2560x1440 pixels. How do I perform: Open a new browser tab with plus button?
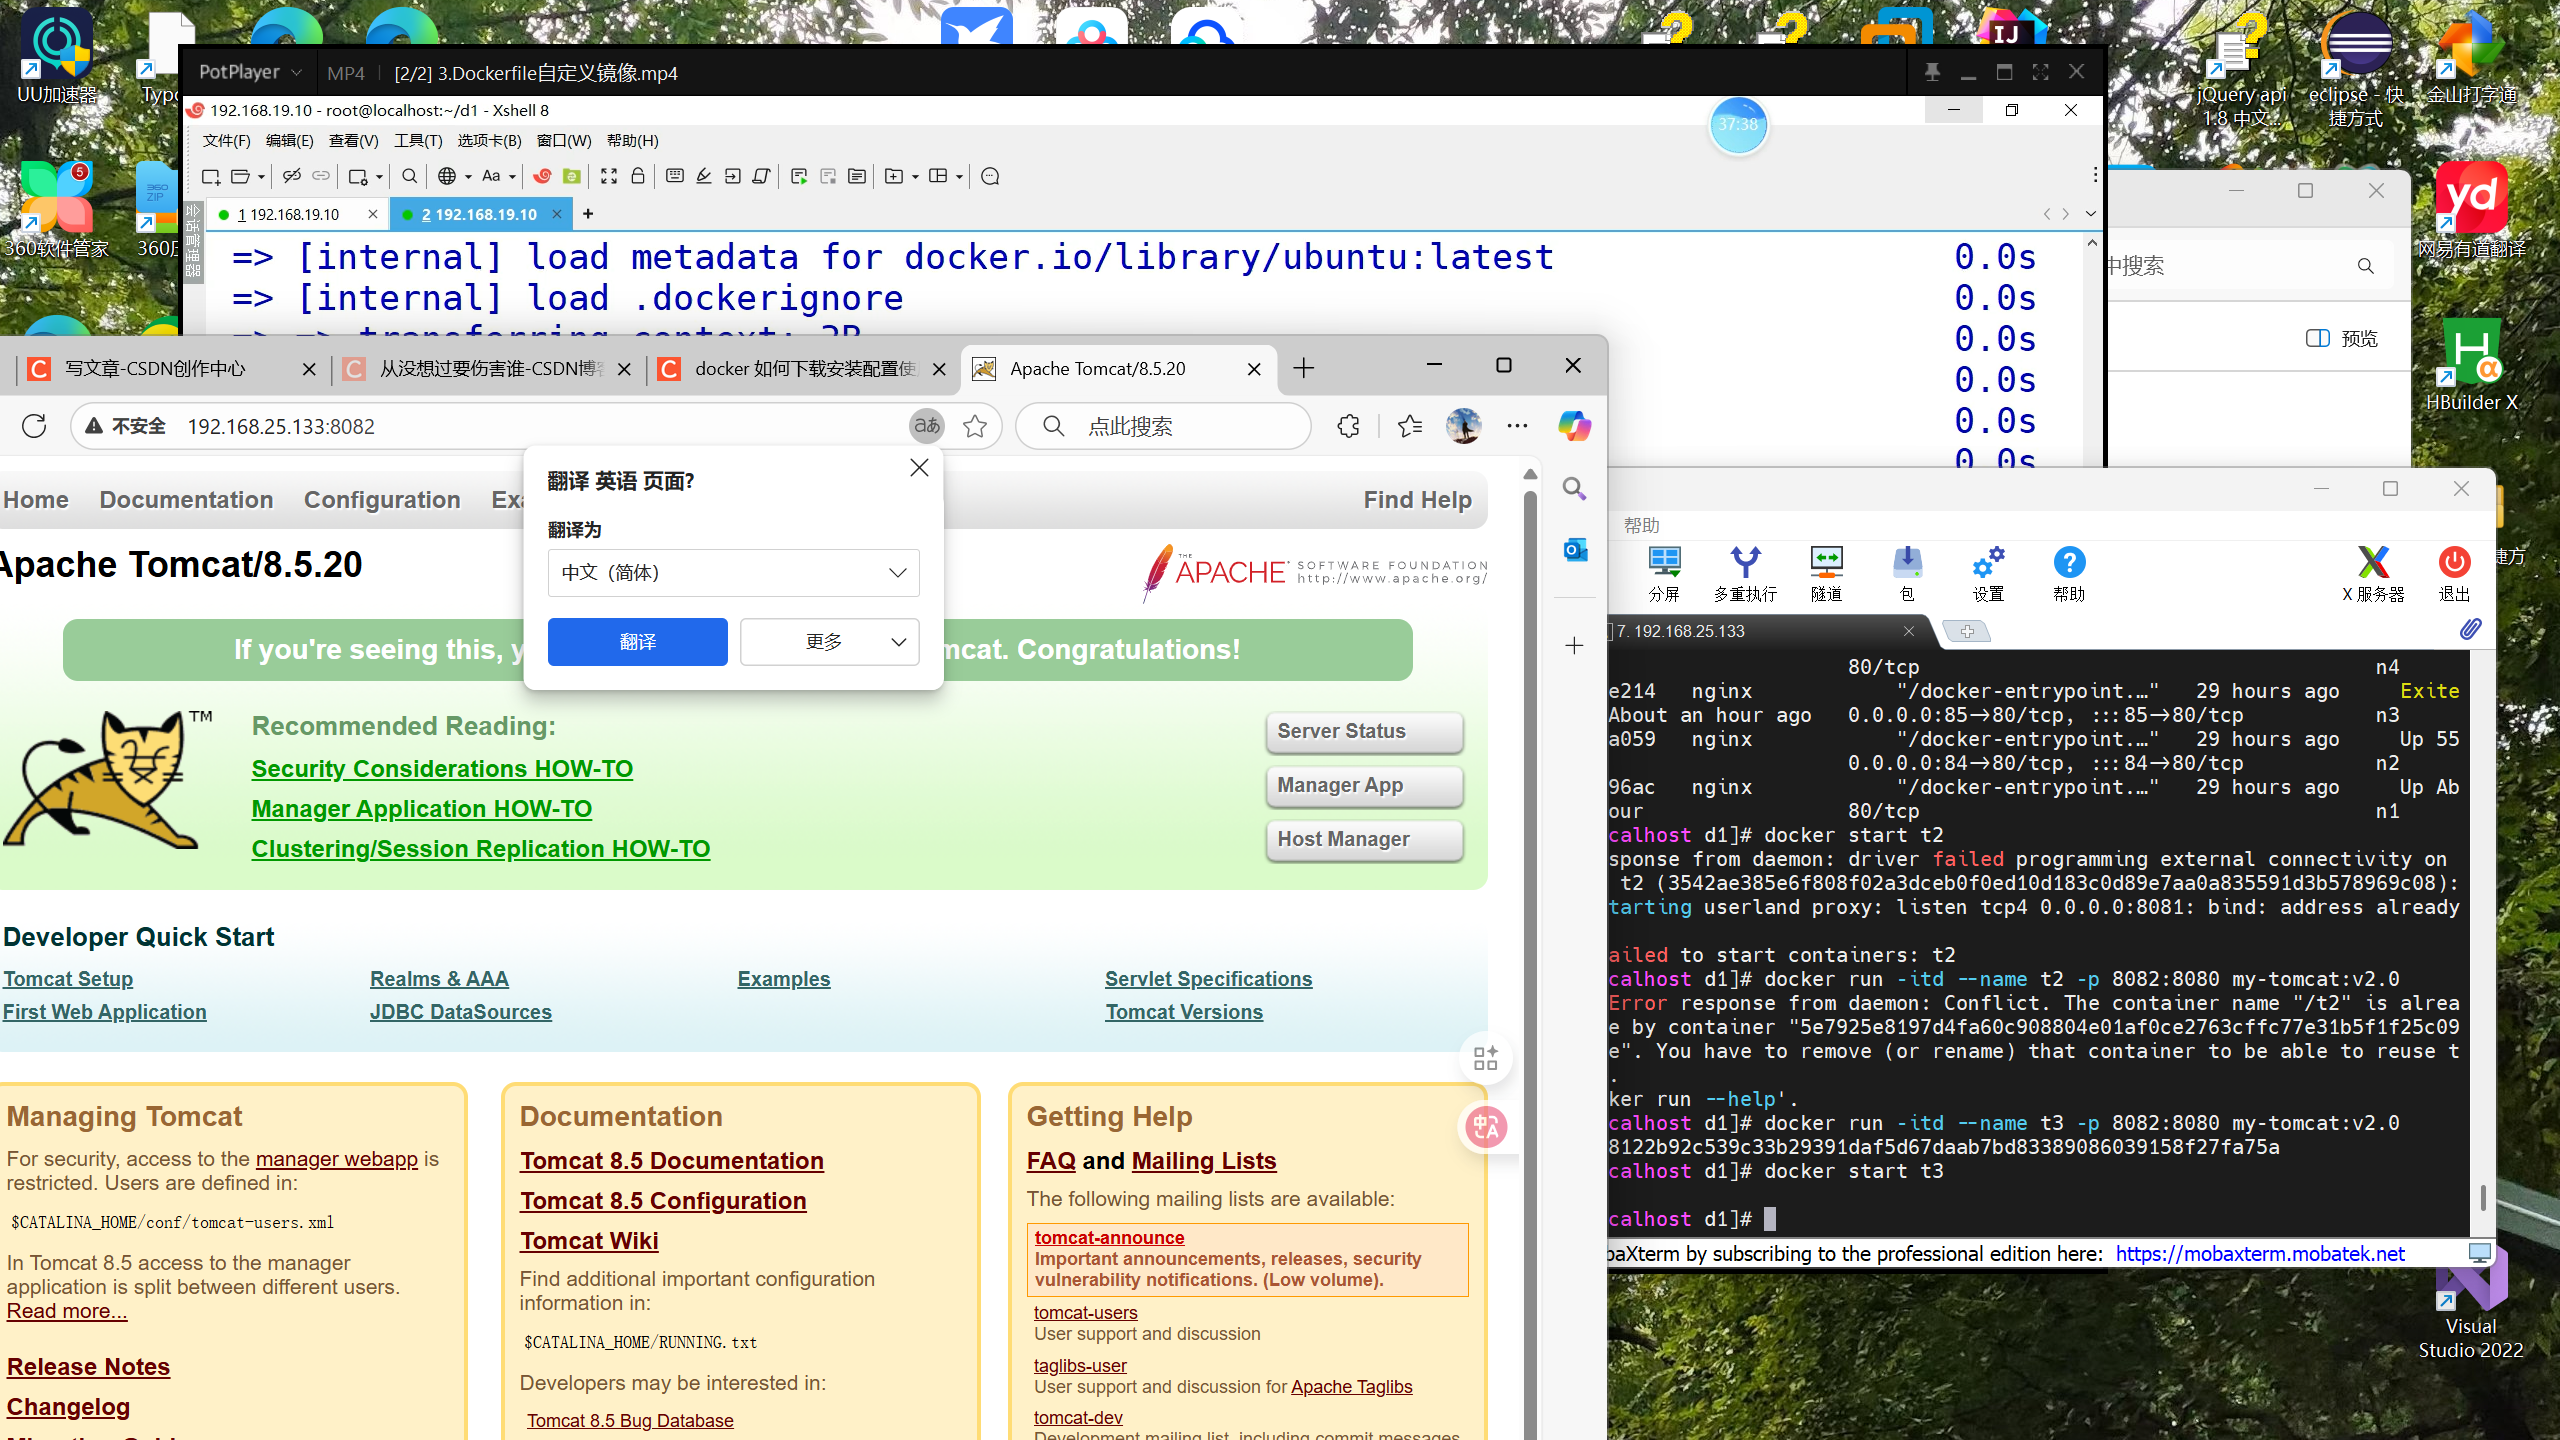1303,368
